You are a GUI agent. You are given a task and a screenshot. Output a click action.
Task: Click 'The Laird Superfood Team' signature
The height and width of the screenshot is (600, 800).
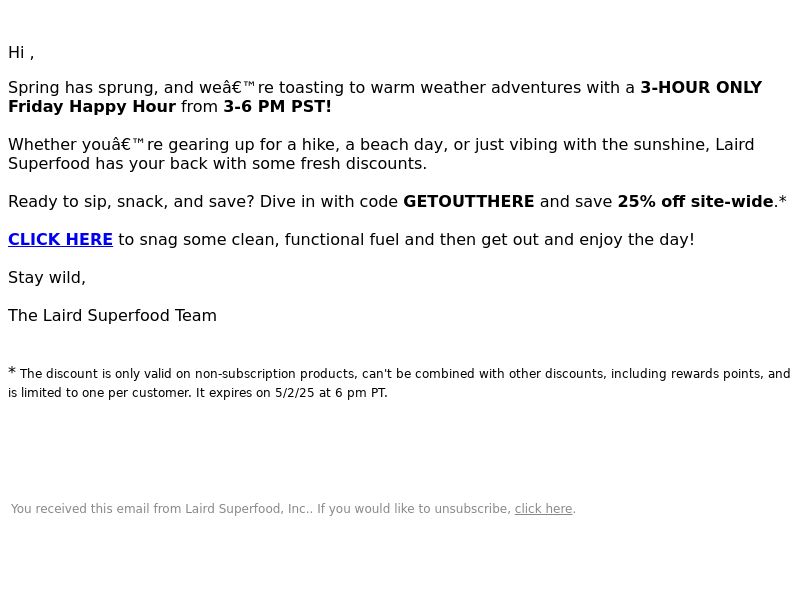tap(112, 315)
